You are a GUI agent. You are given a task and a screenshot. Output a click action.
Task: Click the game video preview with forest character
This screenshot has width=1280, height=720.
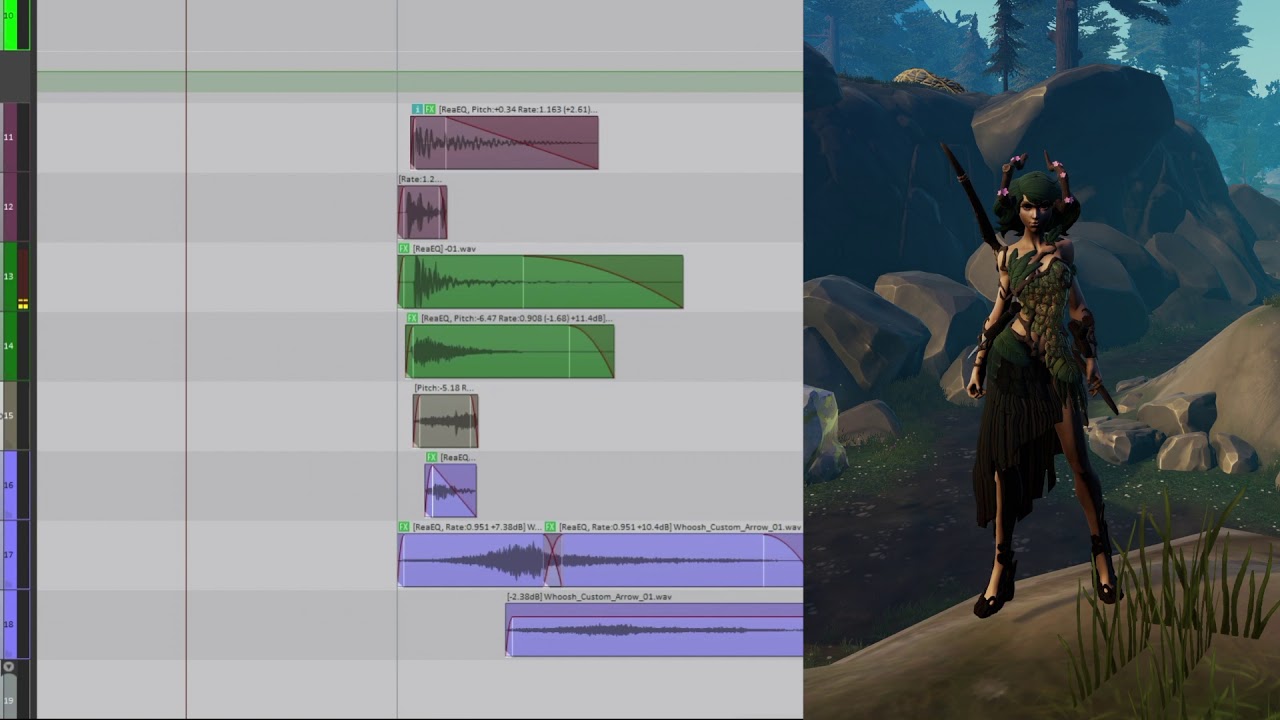(x=1042, y=360)
